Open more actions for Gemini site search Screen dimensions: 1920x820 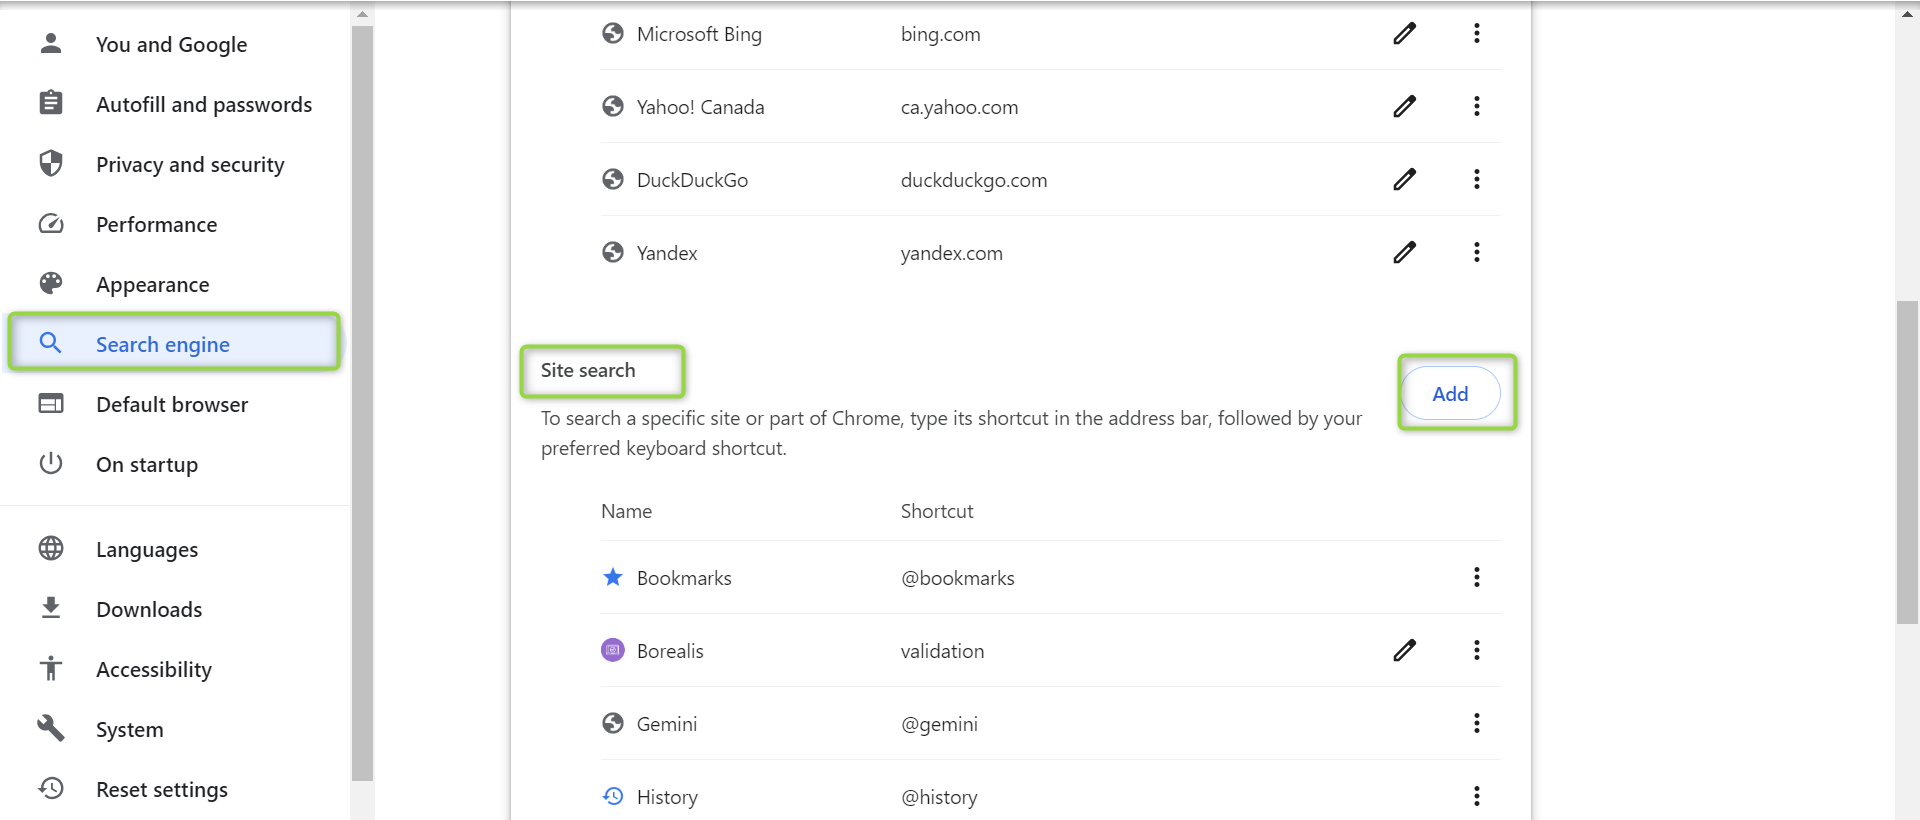[x=1476, y=724]
